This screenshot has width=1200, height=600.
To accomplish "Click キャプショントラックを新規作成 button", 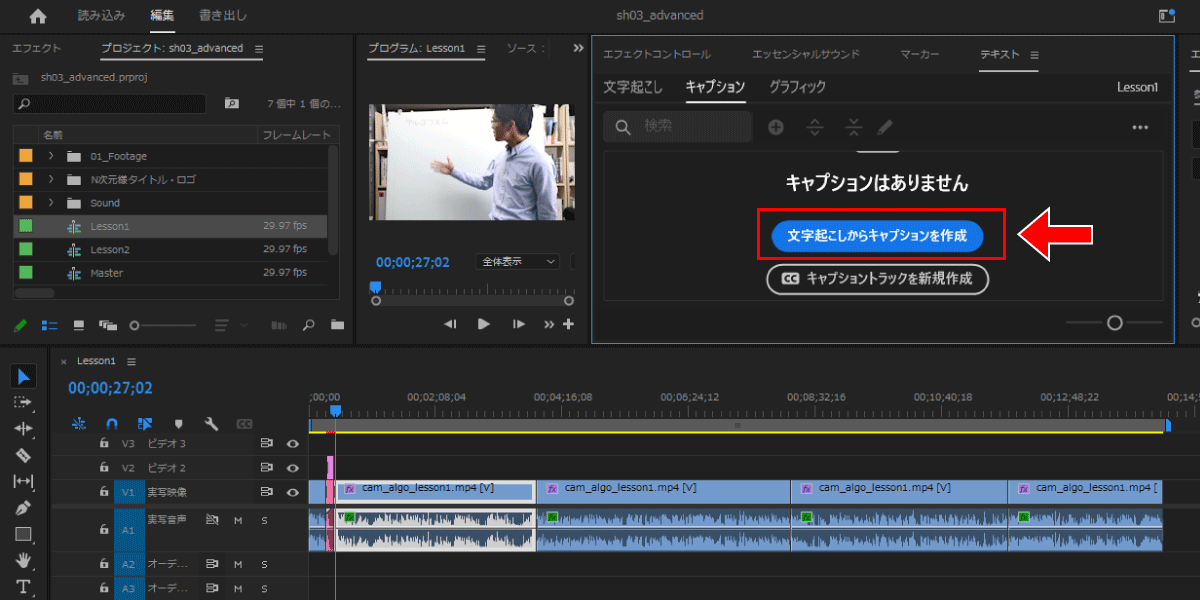I will point(877,279).
